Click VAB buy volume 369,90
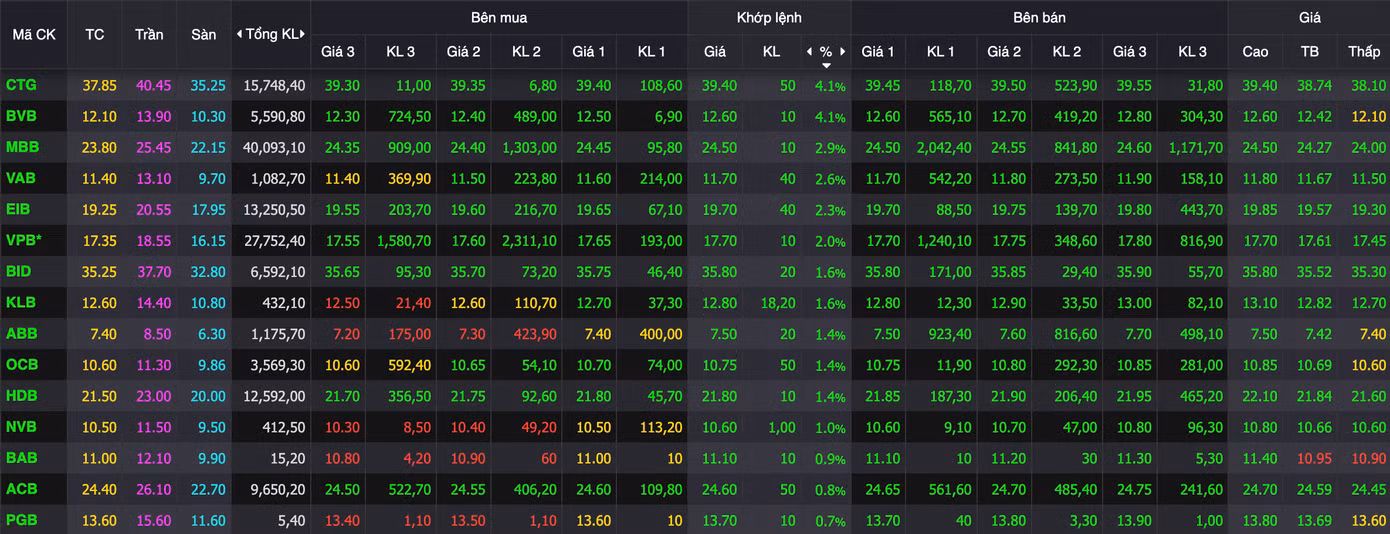Viewport: 1390px width, 534px height. tap(408, 178)
